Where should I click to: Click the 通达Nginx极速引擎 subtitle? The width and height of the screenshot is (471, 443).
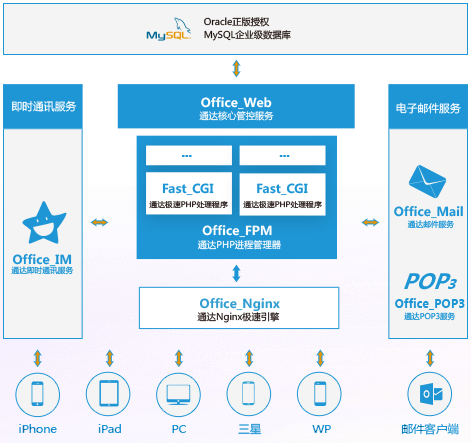coord(238,317)
